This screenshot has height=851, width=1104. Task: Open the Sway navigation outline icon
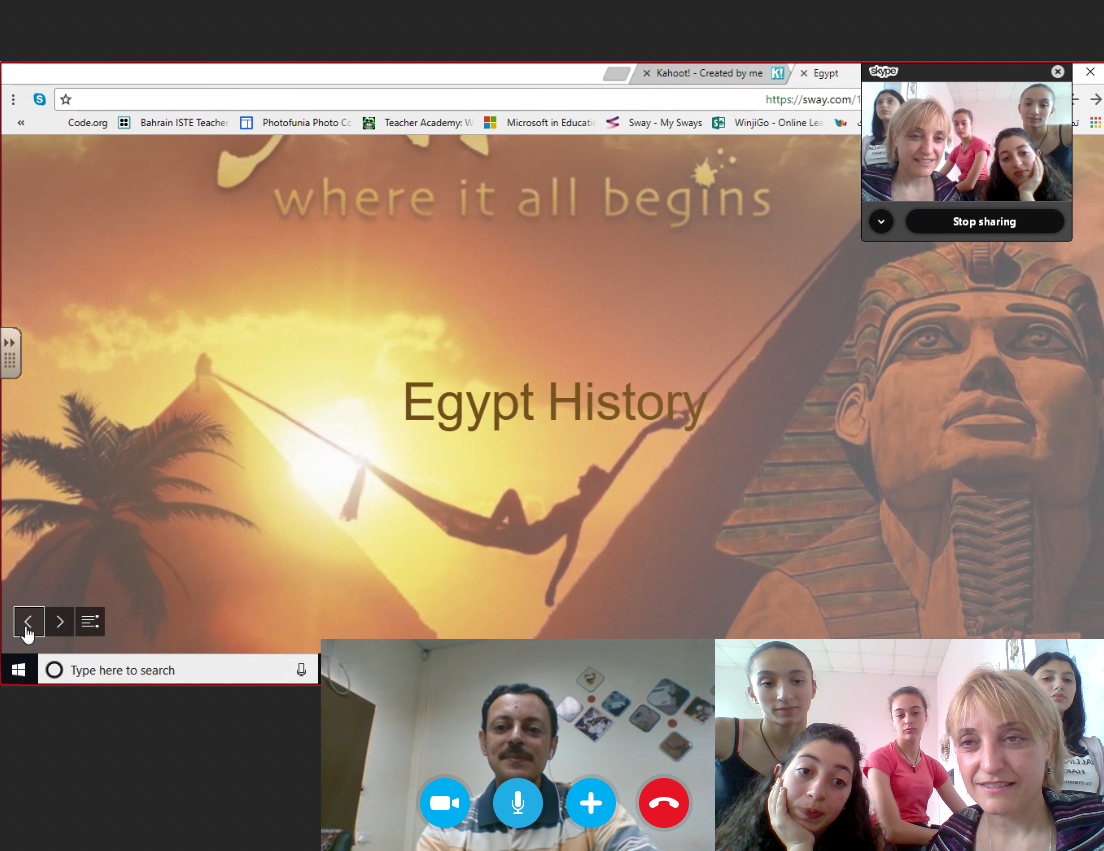pyautogui.click(x=90, y=622)
